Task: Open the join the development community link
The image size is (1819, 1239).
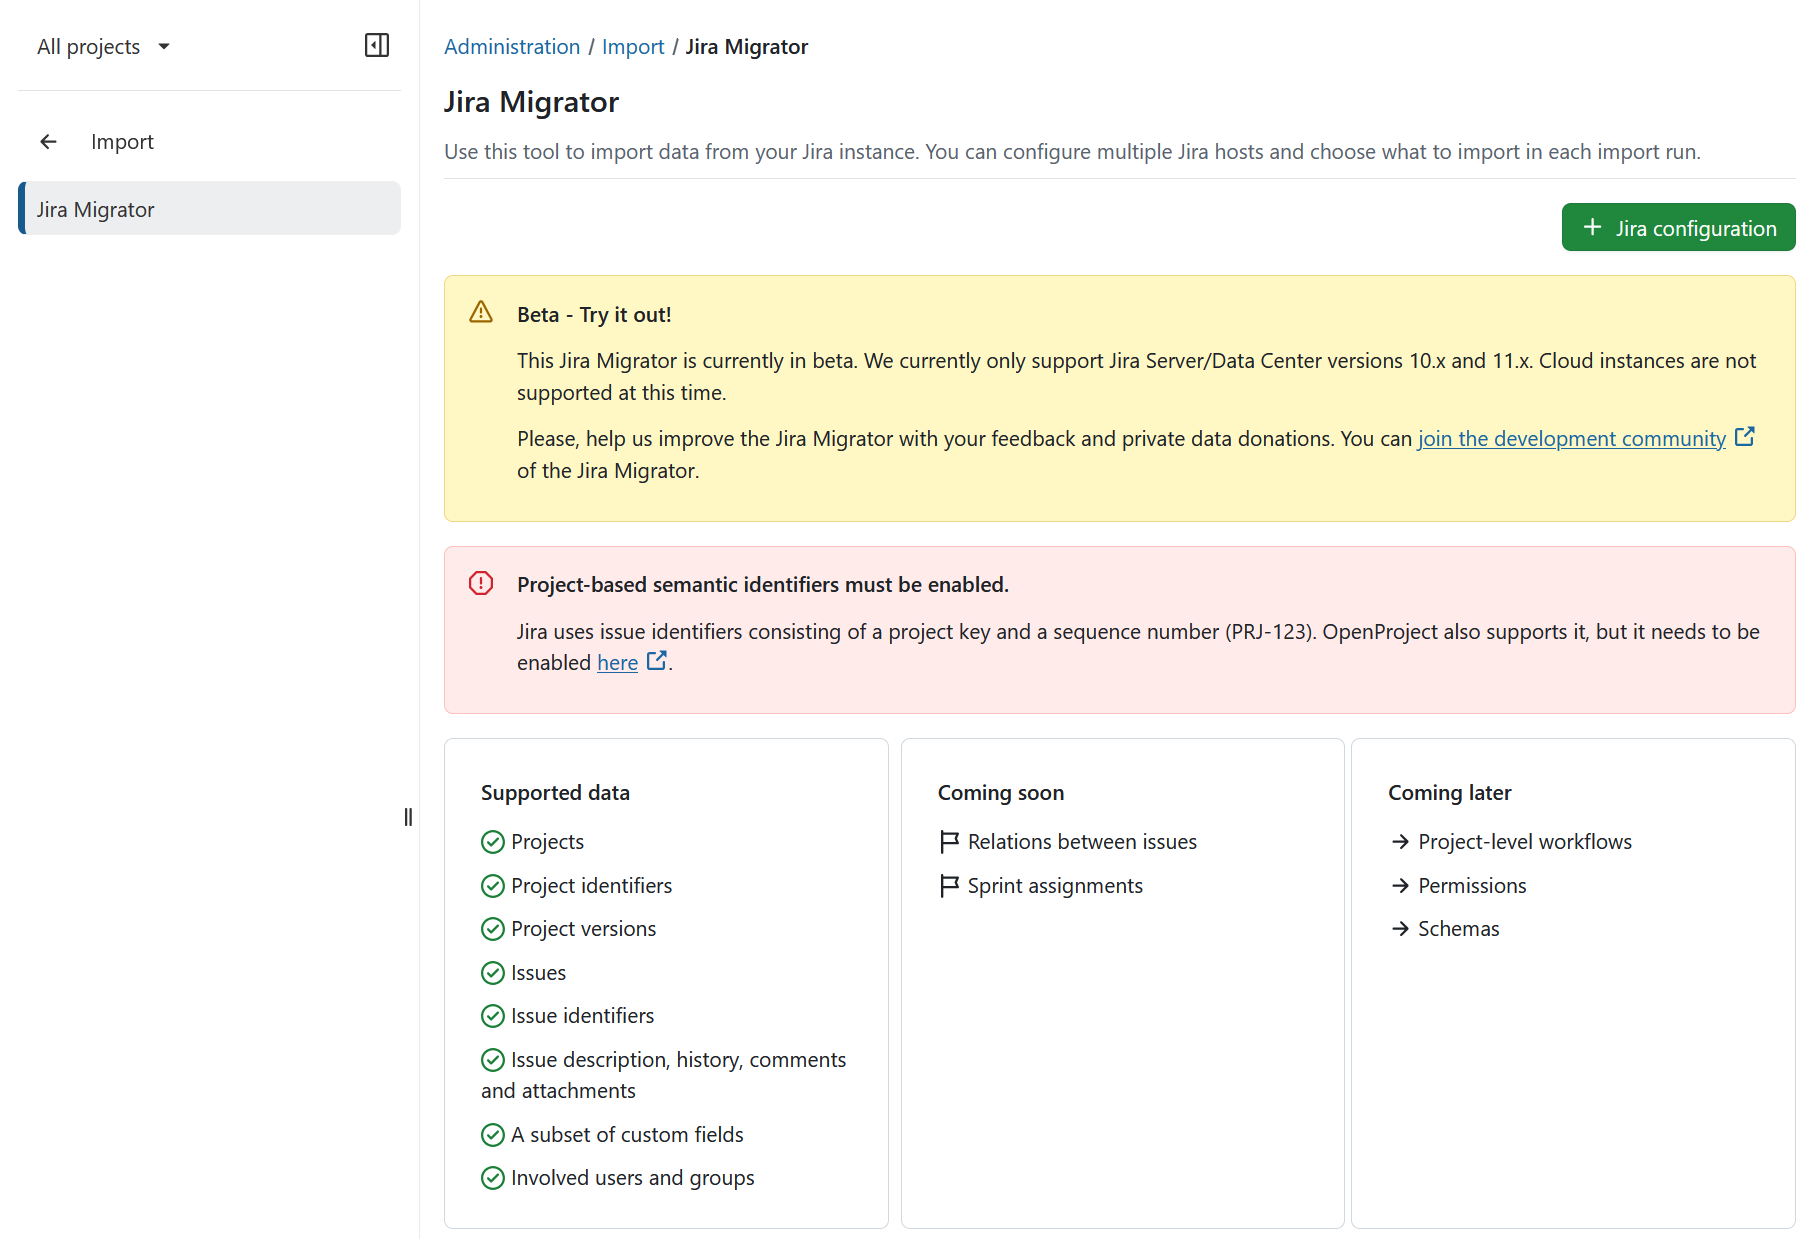Action: 1572,439
